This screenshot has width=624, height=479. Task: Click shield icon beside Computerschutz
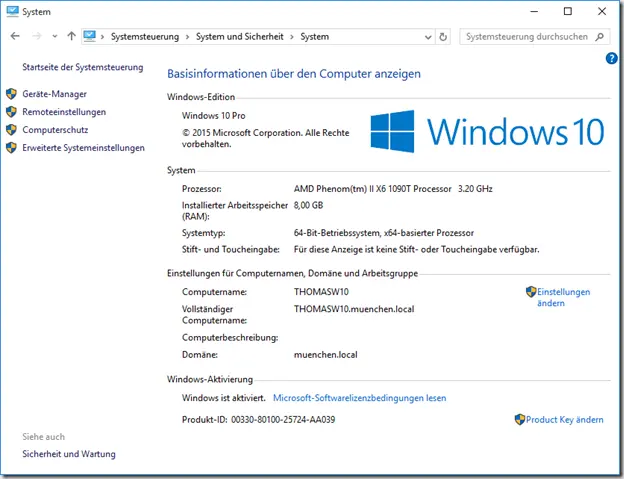[11, 130]
